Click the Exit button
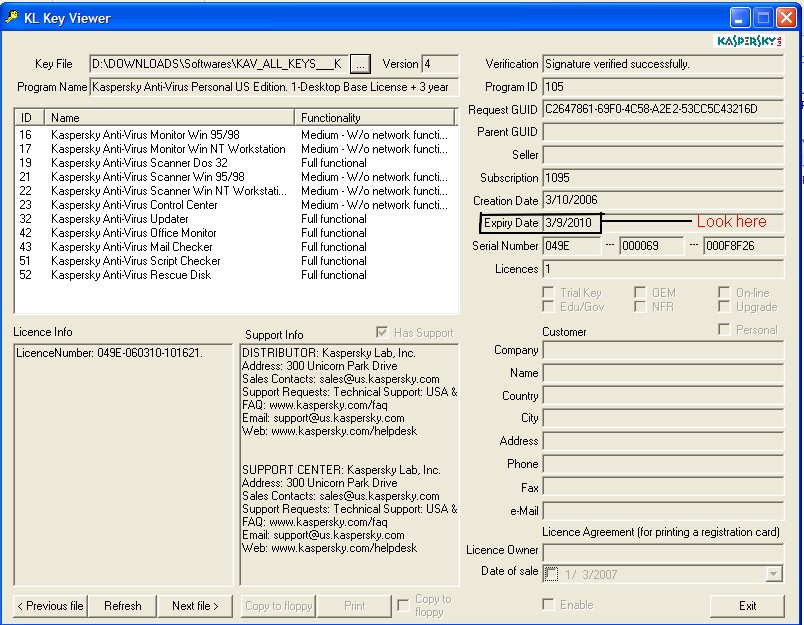The image size is (804, 625). pyautogui.click(x=747, y=606)
